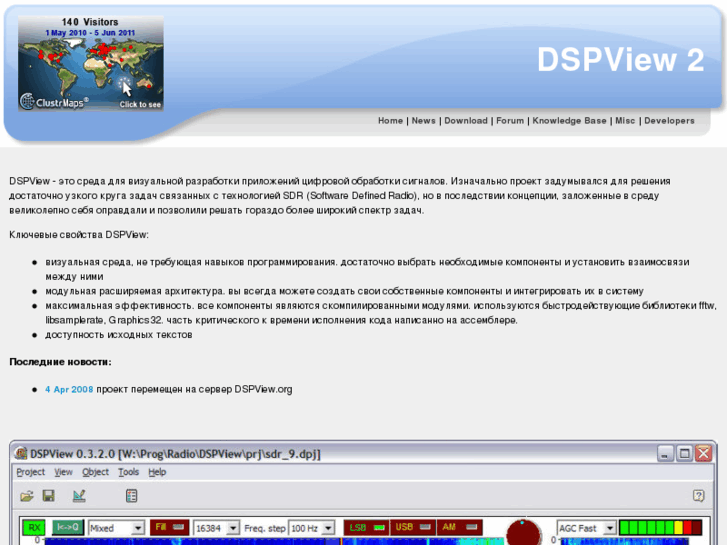Go to the Home page link
Viewport: 727px width, 545px height.
[390, 121]
